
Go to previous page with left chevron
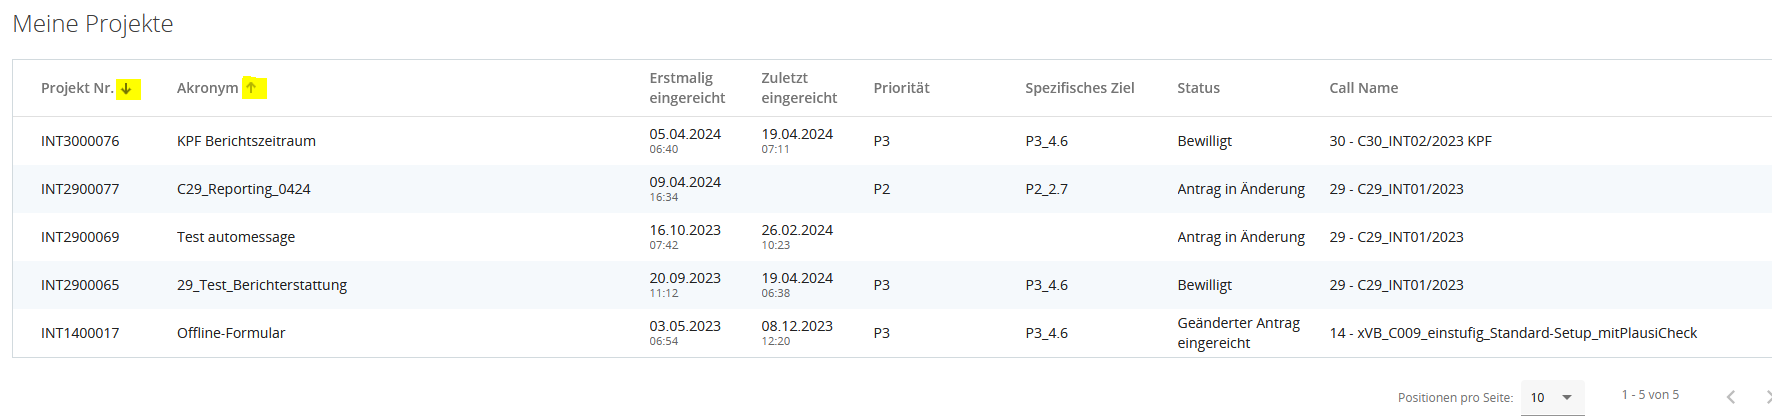coord(1730,397)
